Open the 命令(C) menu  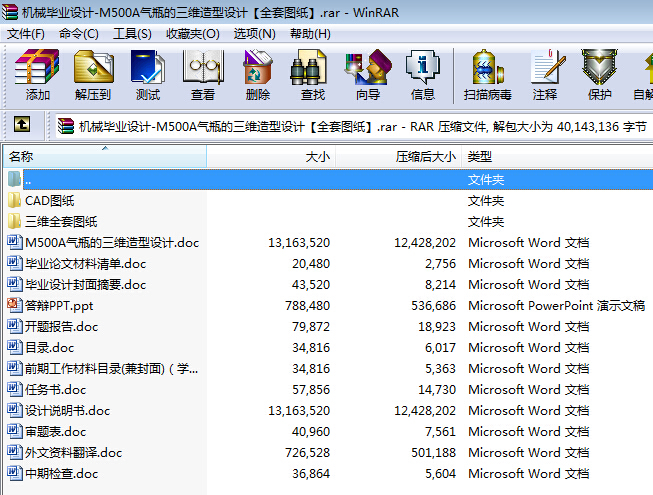click(79, 34)
